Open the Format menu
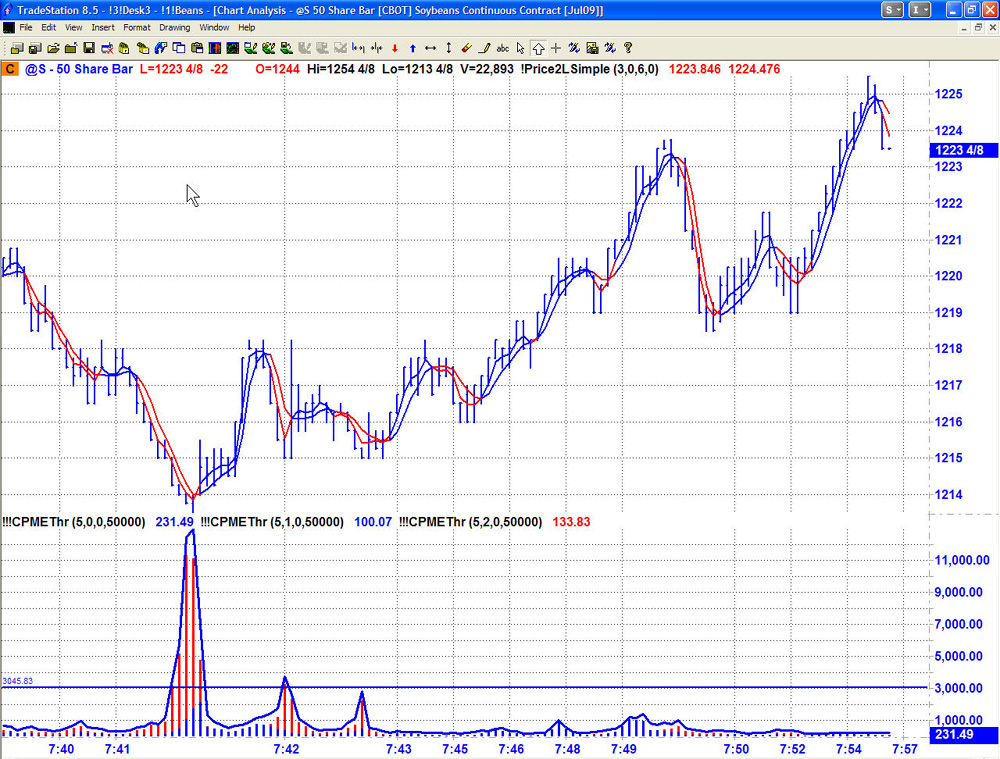Image resolution: width=1000 pixels, height=759 pixels. click(136, 27)
